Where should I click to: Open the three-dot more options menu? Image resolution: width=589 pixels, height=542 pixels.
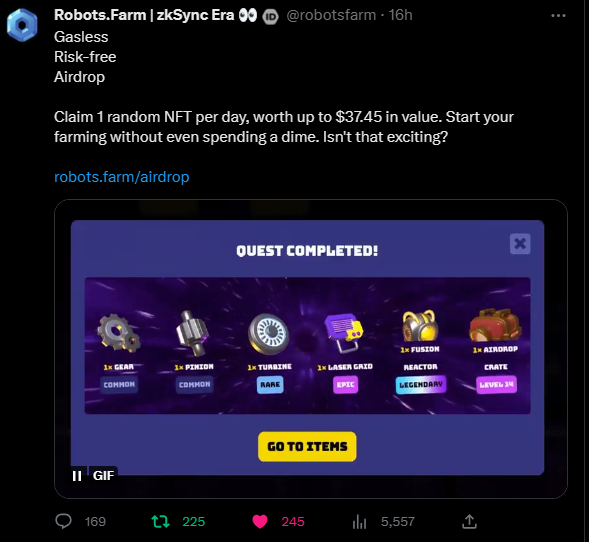click(558, 16)
